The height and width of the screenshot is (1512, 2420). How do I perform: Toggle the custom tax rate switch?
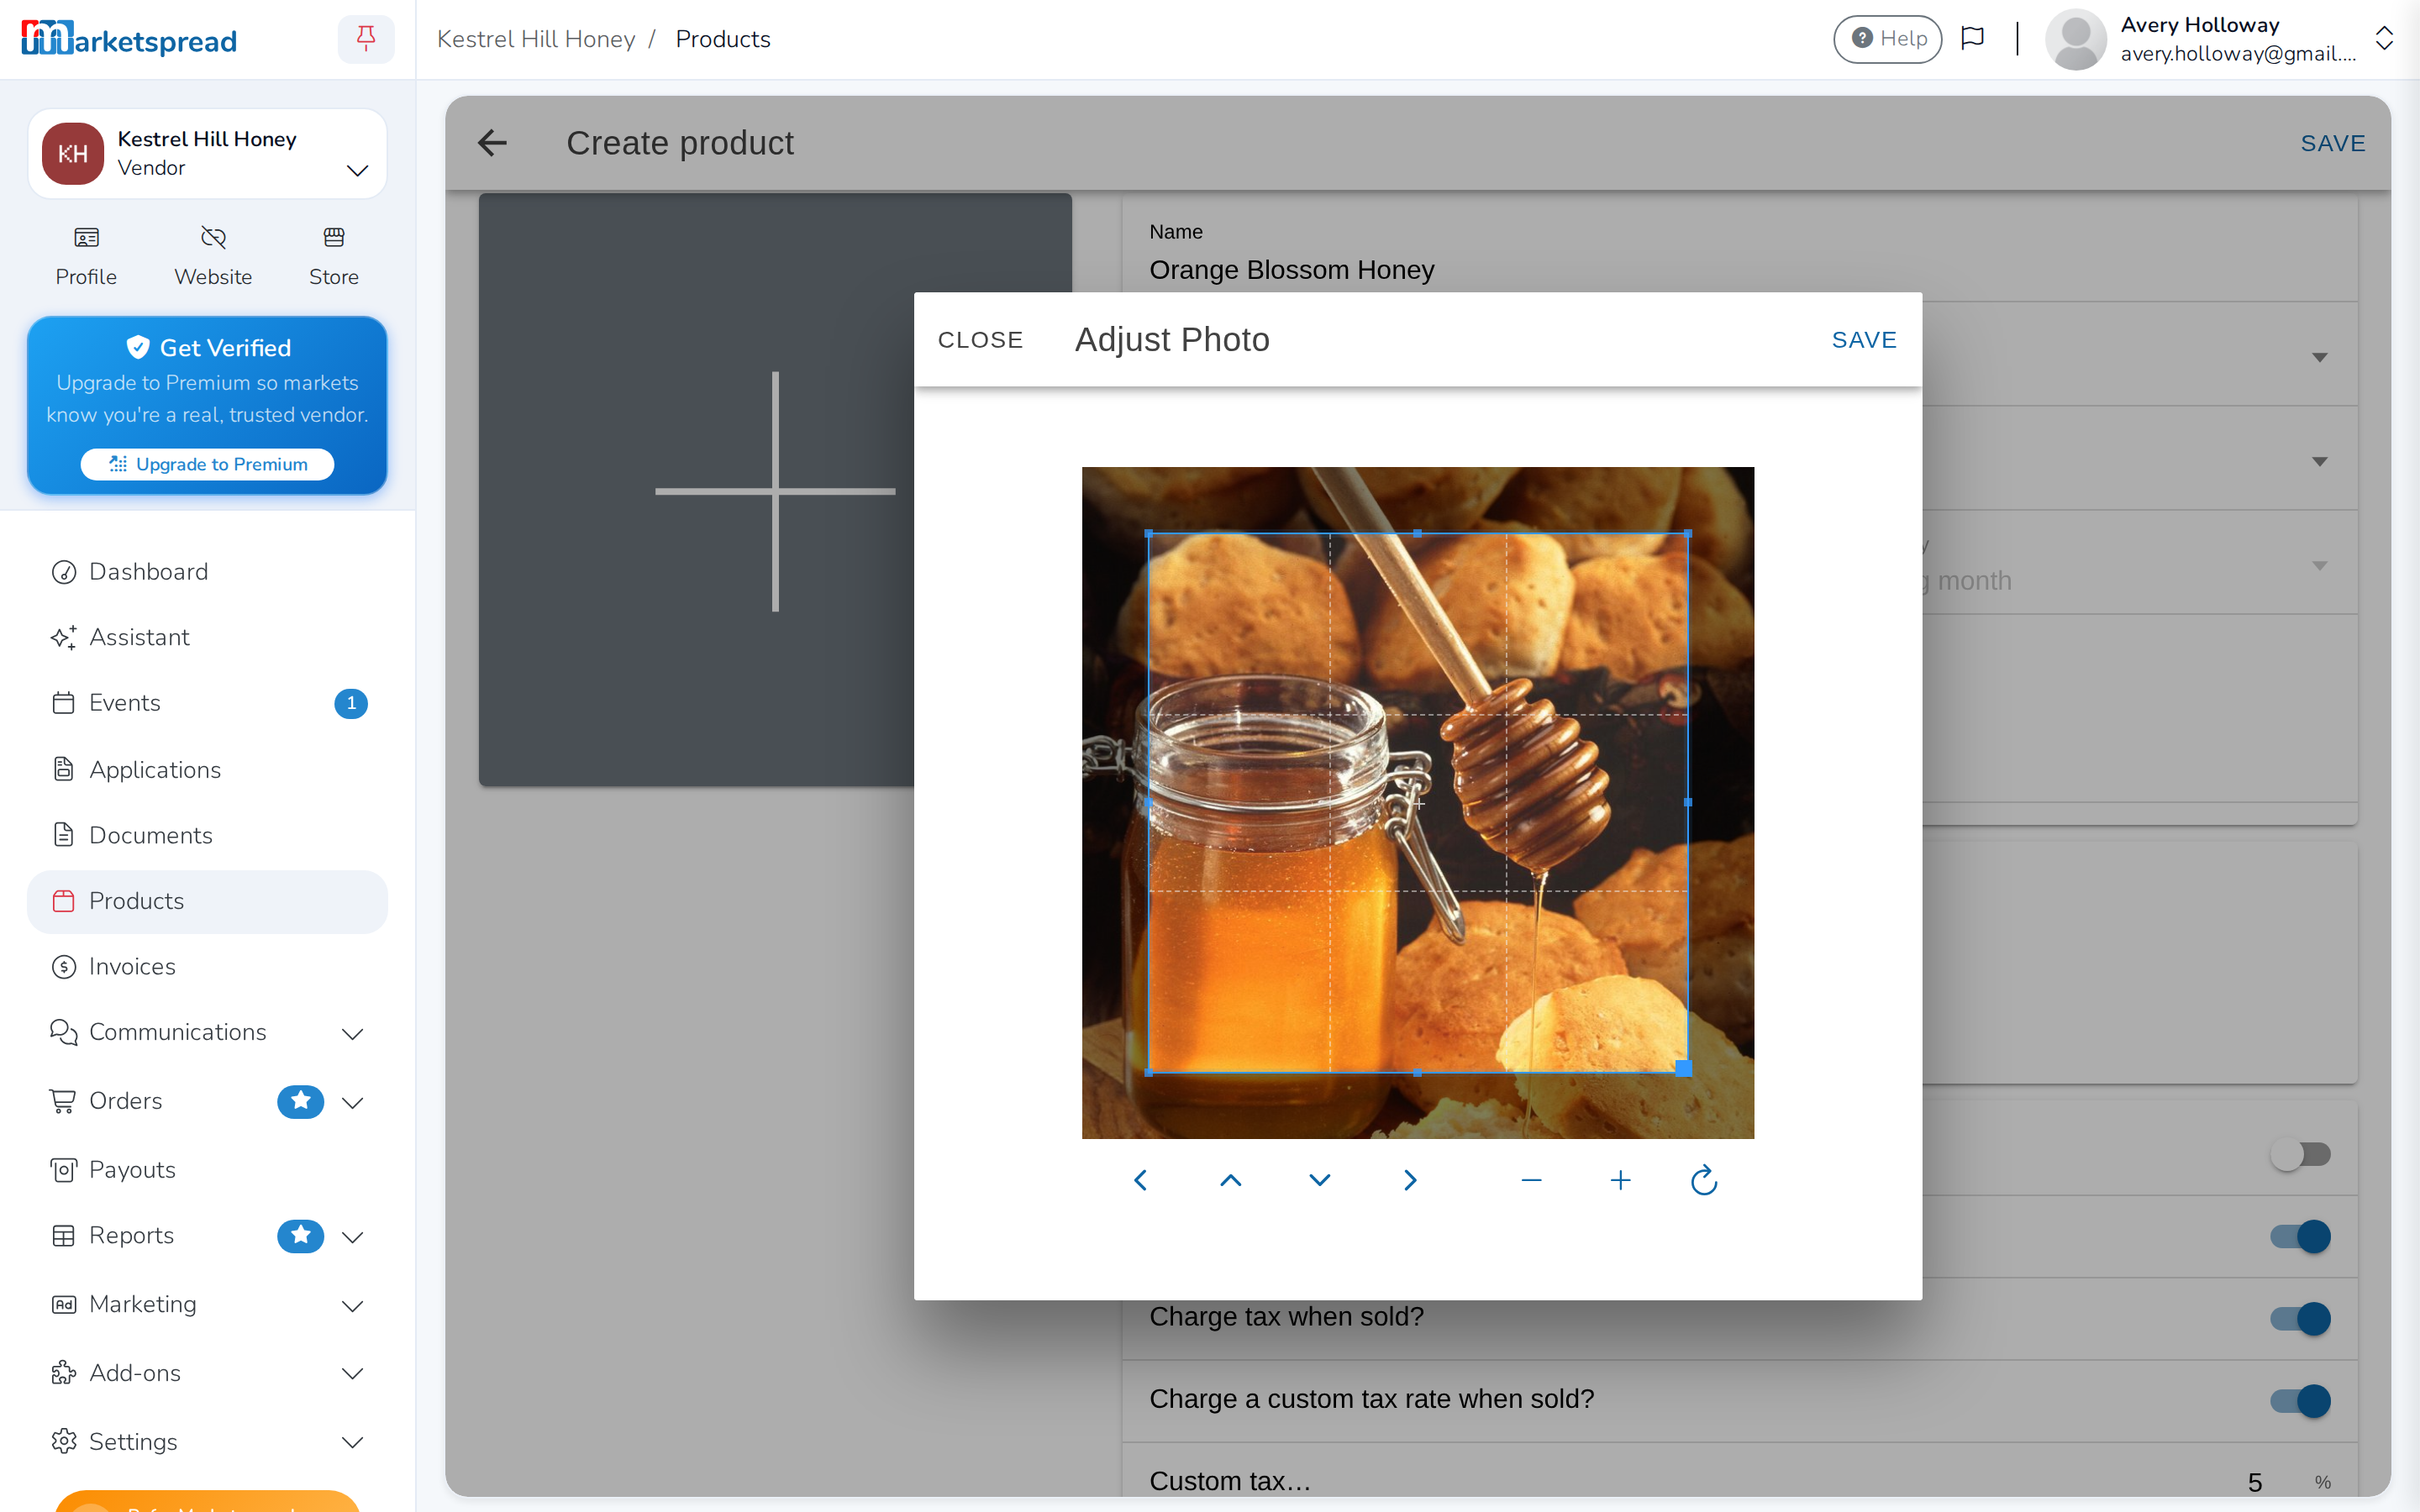[2300, 1400]
